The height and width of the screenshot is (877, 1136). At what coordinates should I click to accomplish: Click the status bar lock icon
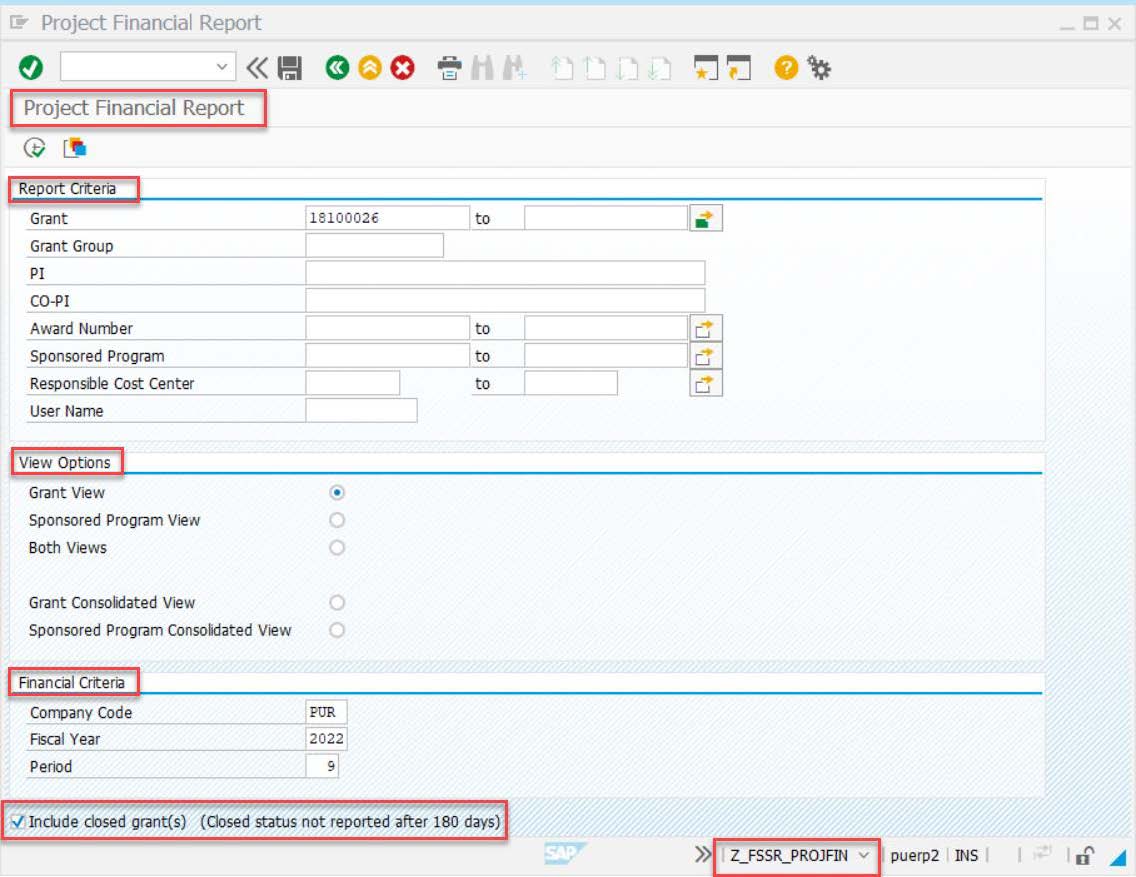click(x=1085, y=855)
